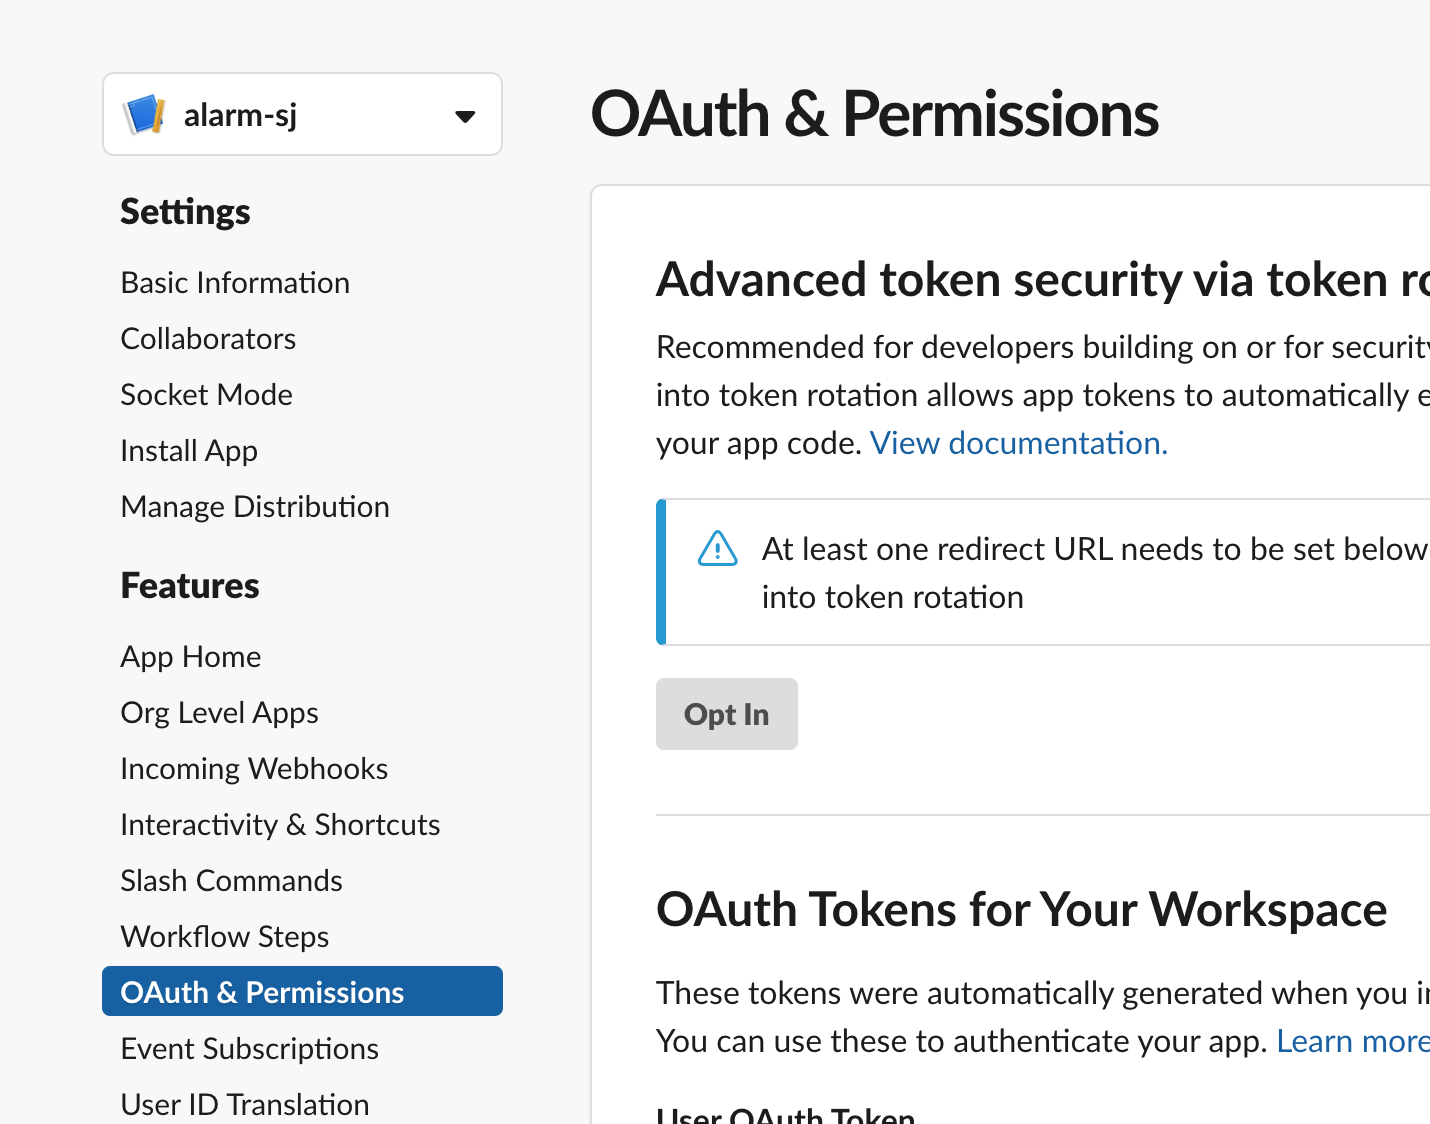Open Event Subscriptions settings
Viewport: 1430px width, 1124px height.
250,1049
